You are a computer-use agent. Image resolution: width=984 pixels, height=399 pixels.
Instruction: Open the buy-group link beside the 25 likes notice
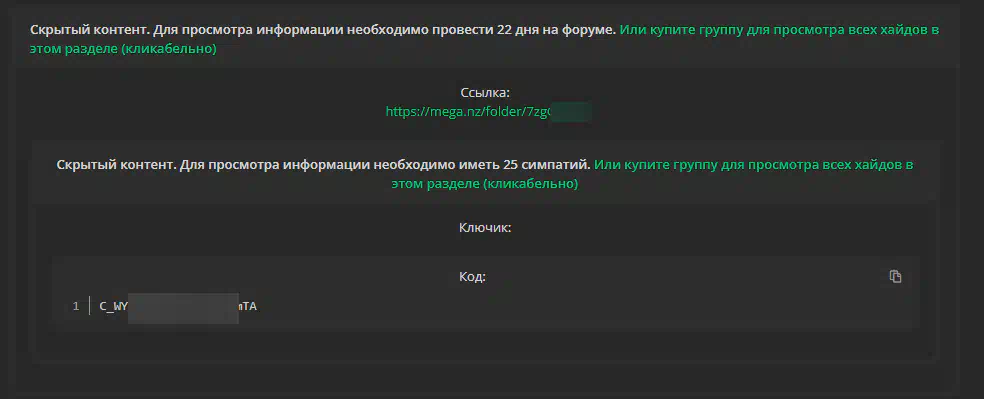pos(651,174)
